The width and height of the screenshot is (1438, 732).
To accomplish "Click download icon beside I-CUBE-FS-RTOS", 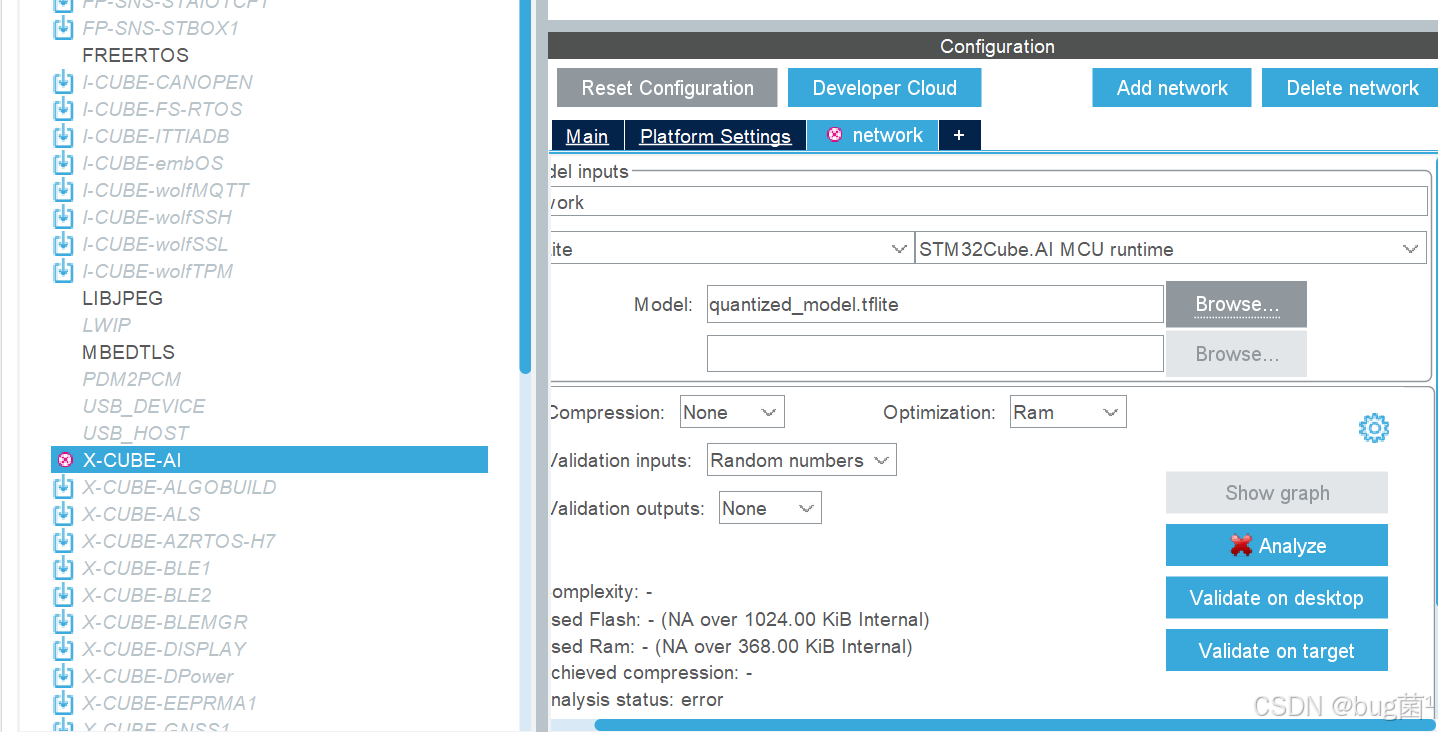I will pos(63,109).
